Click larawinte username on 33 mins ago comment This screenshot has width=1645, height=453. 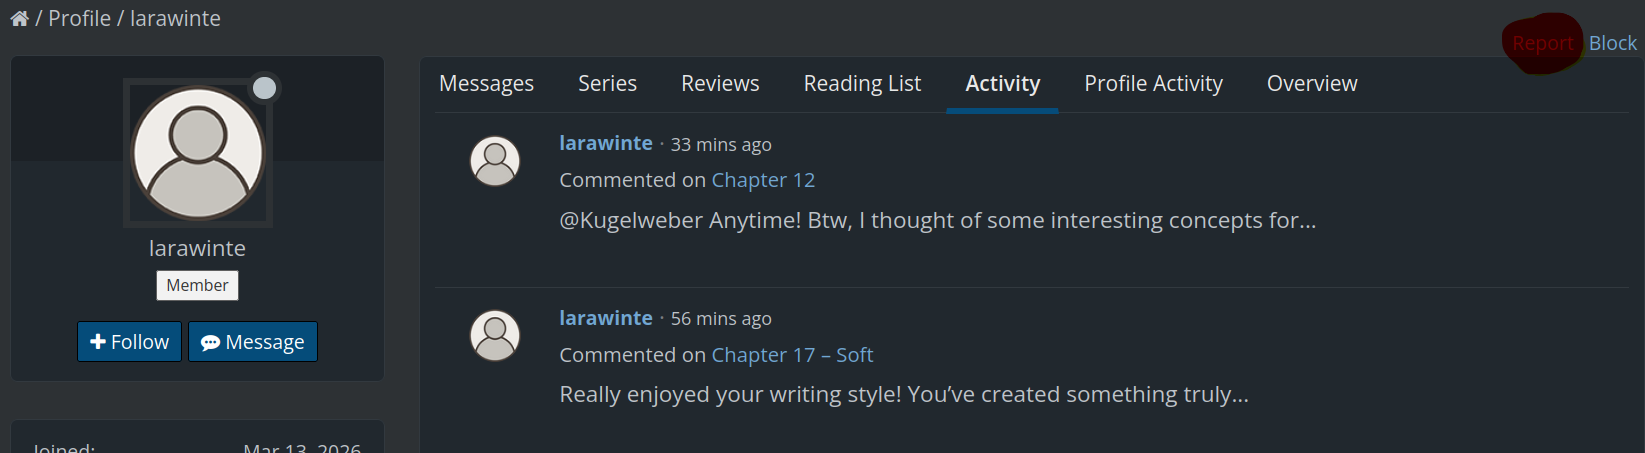click(x=606, y=144)
